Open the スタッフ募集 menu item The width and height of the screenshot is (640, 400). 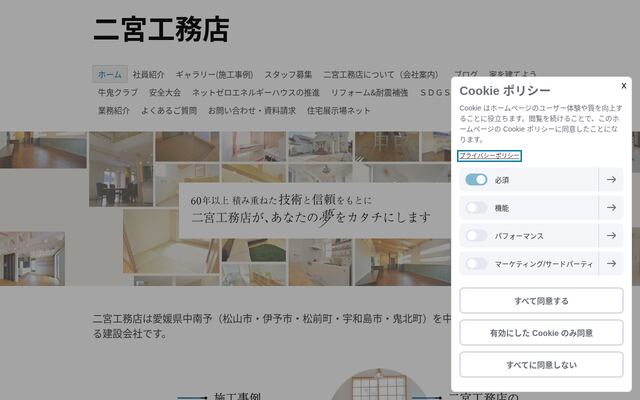click(x=288, y=75)
